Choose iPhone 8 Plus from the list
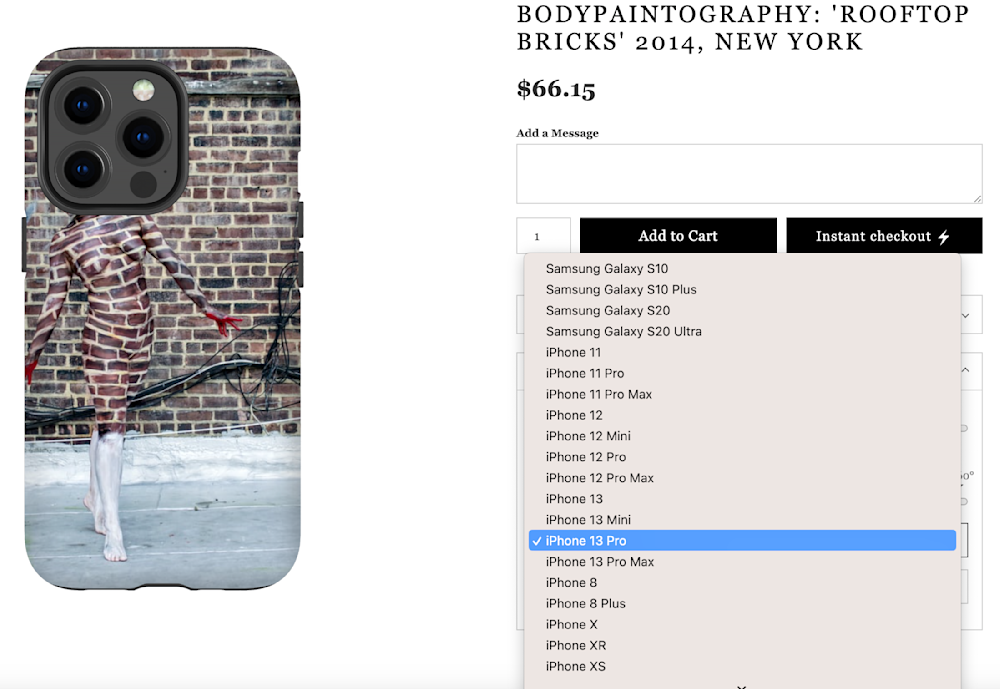The width and height of the screenshot is (1000, 689). pos(586,604)
